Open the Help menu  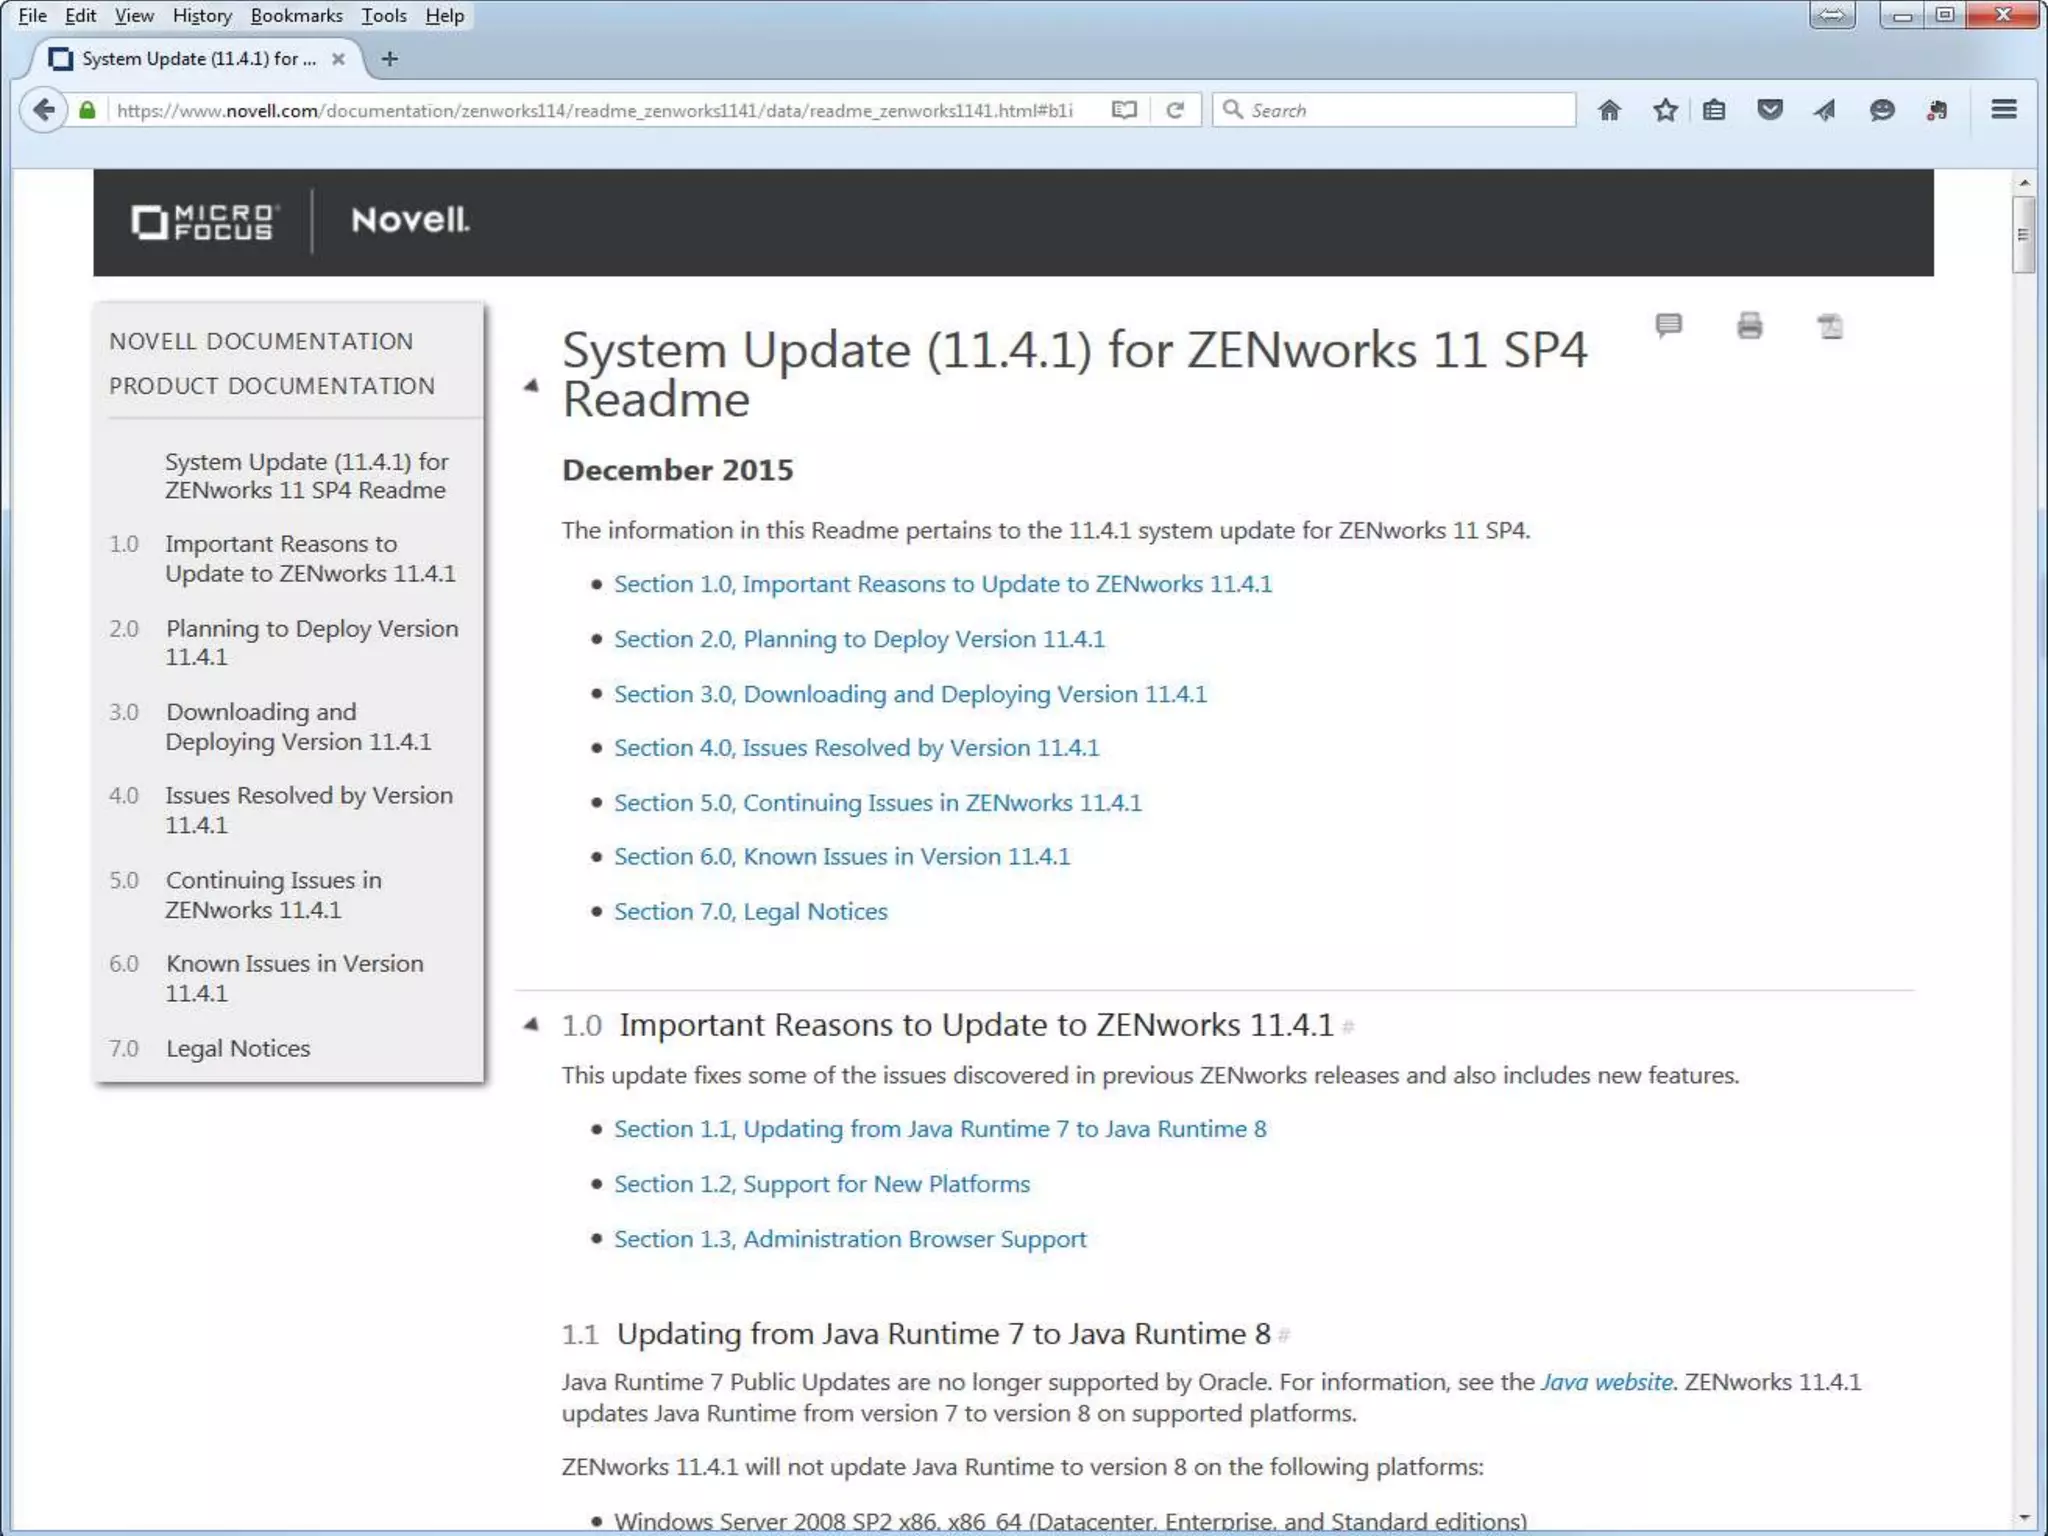pyautogui.click(x=445, y=15)
